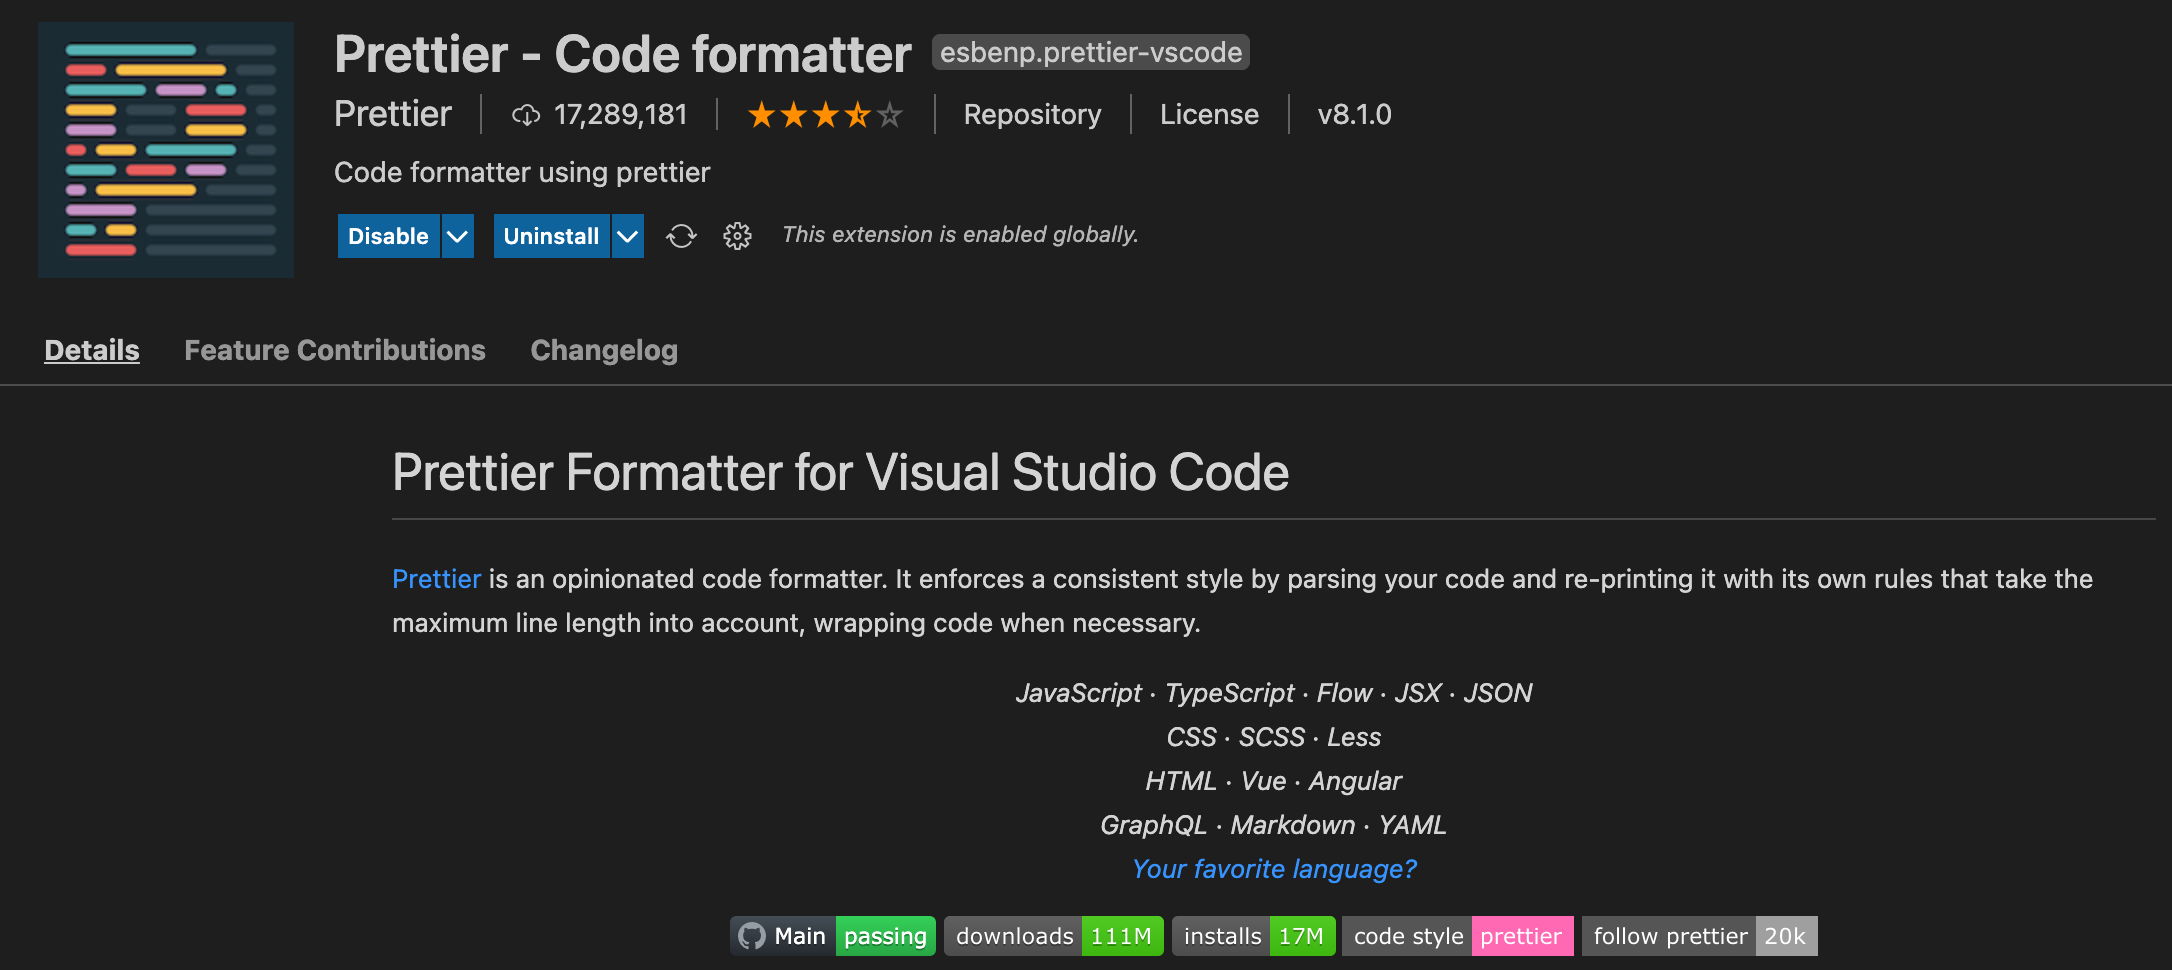Click the downloads 111M badge
This screenshot has width=2172, height=970.
point(1054,936)
